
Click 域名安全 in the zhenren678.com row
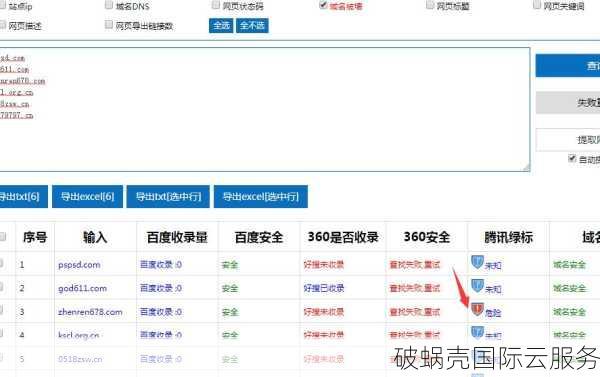(x=569, y=312)
